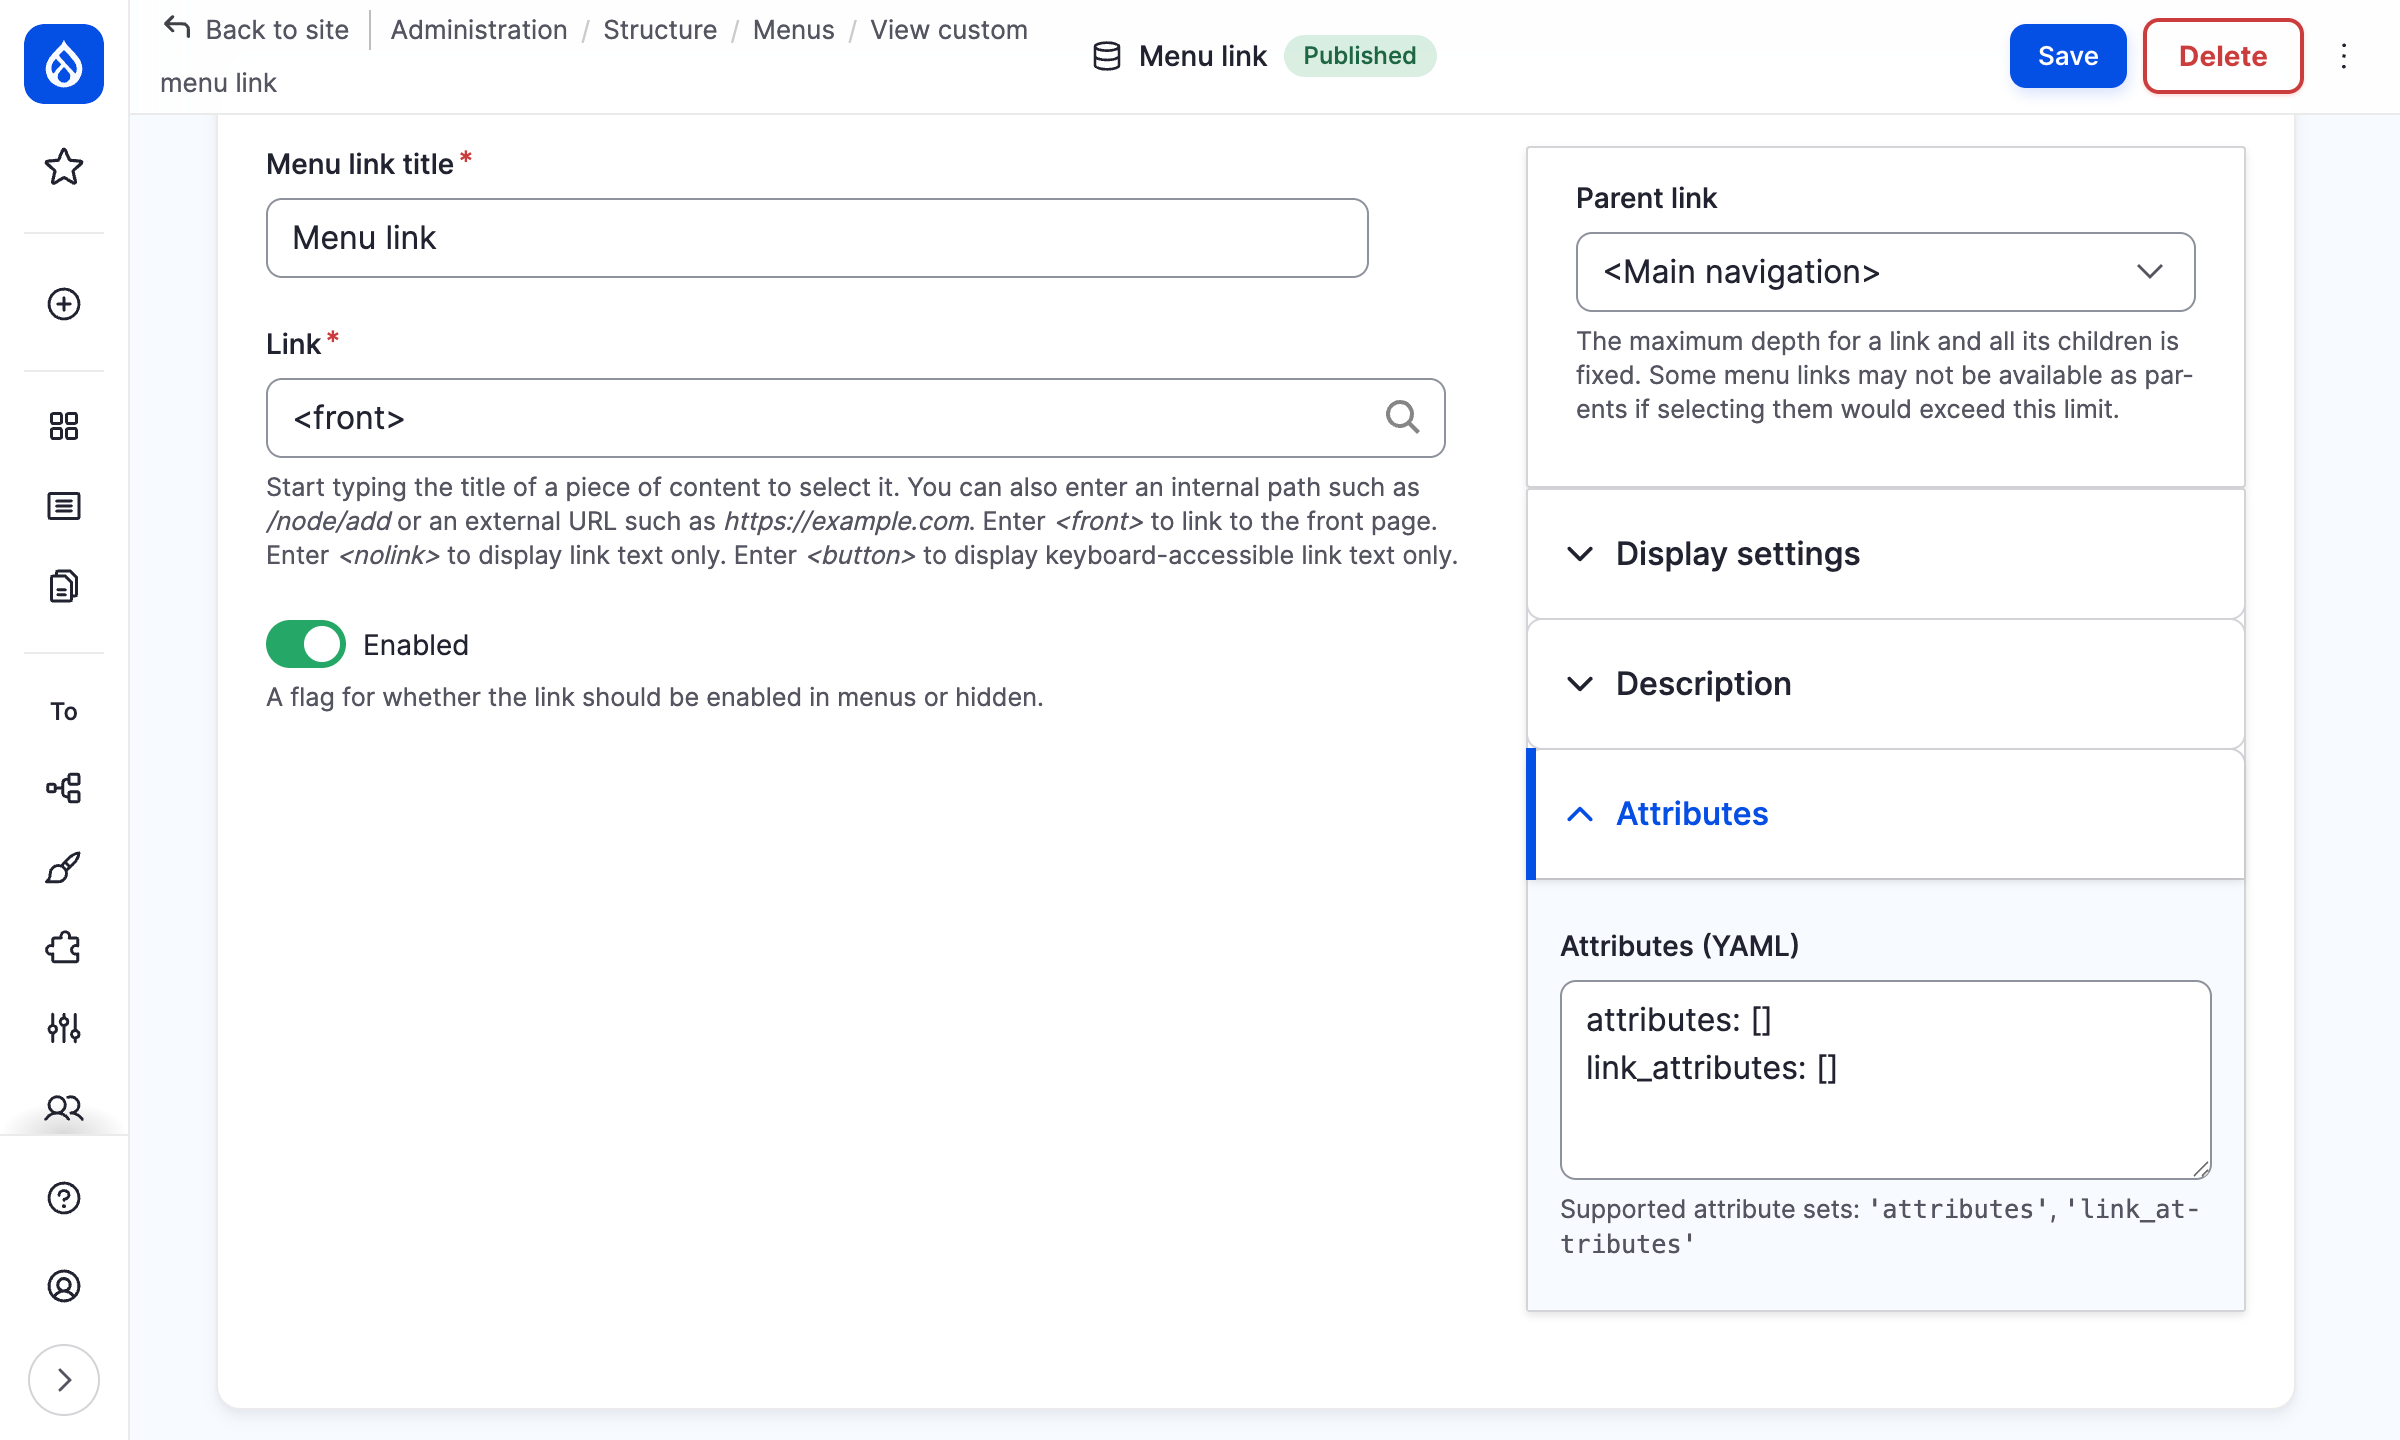The width and height of the screenshot is (2400, 1440).
Task: Open the Structure hierarchy icon
Action: click(x=63, y=788)
